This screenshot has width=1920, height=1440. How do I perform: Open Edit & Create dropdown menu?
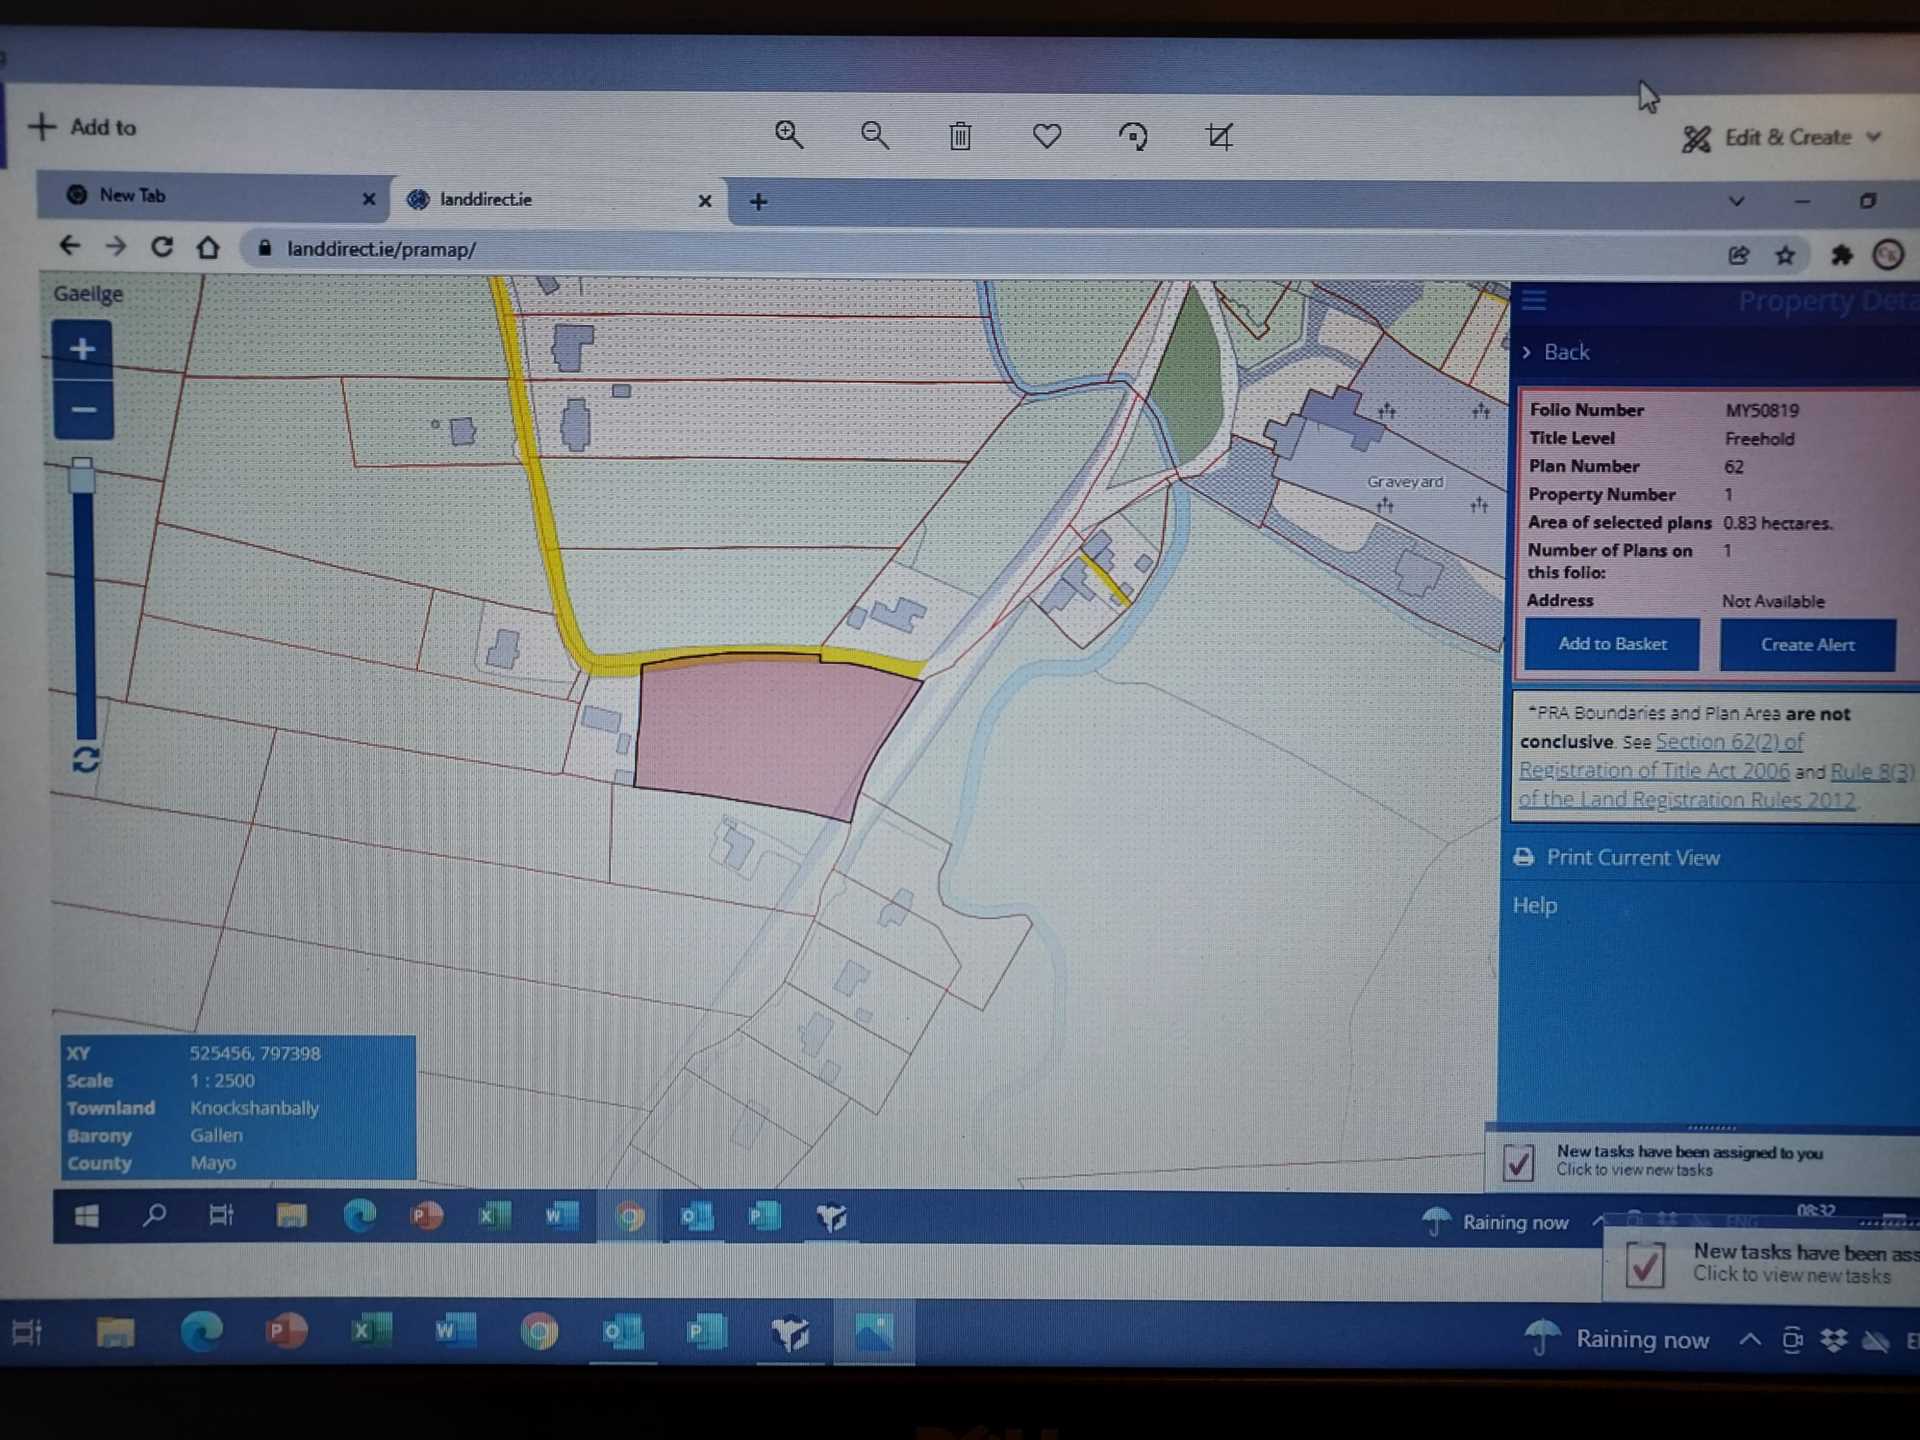[1784, 138]
